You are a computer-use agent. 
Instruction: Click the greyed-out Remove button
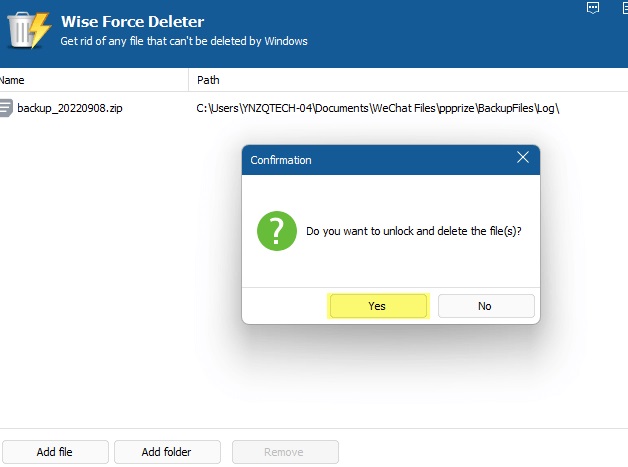tap(284, 452)
